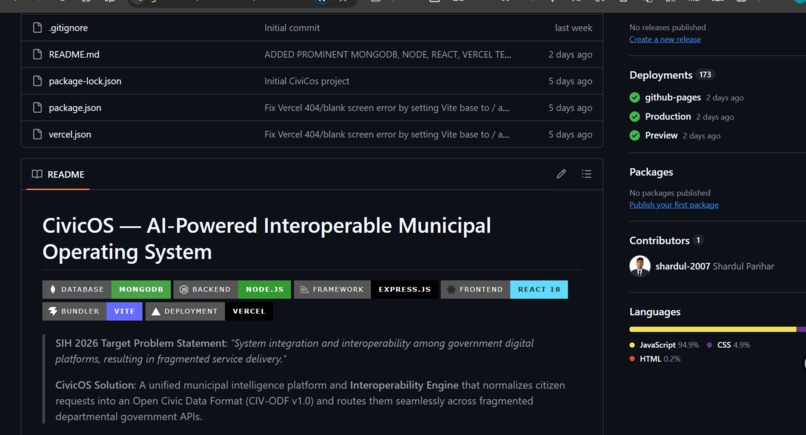The image size is (806, 435).
Task: Click green check beside Production
Action: [635, 117]
